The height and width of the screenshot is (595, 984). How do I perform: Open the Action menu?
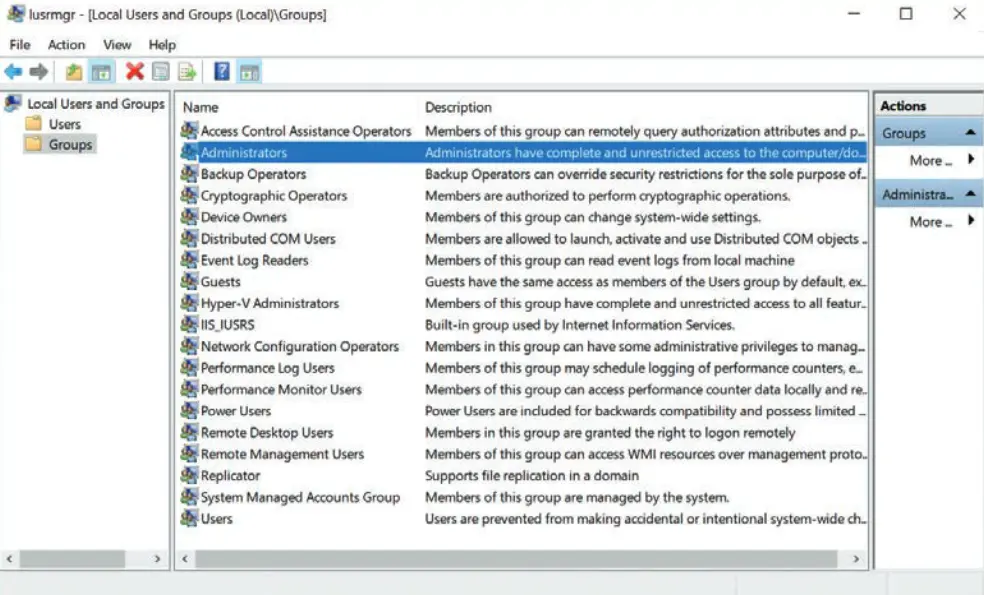[x=66, y=45]
